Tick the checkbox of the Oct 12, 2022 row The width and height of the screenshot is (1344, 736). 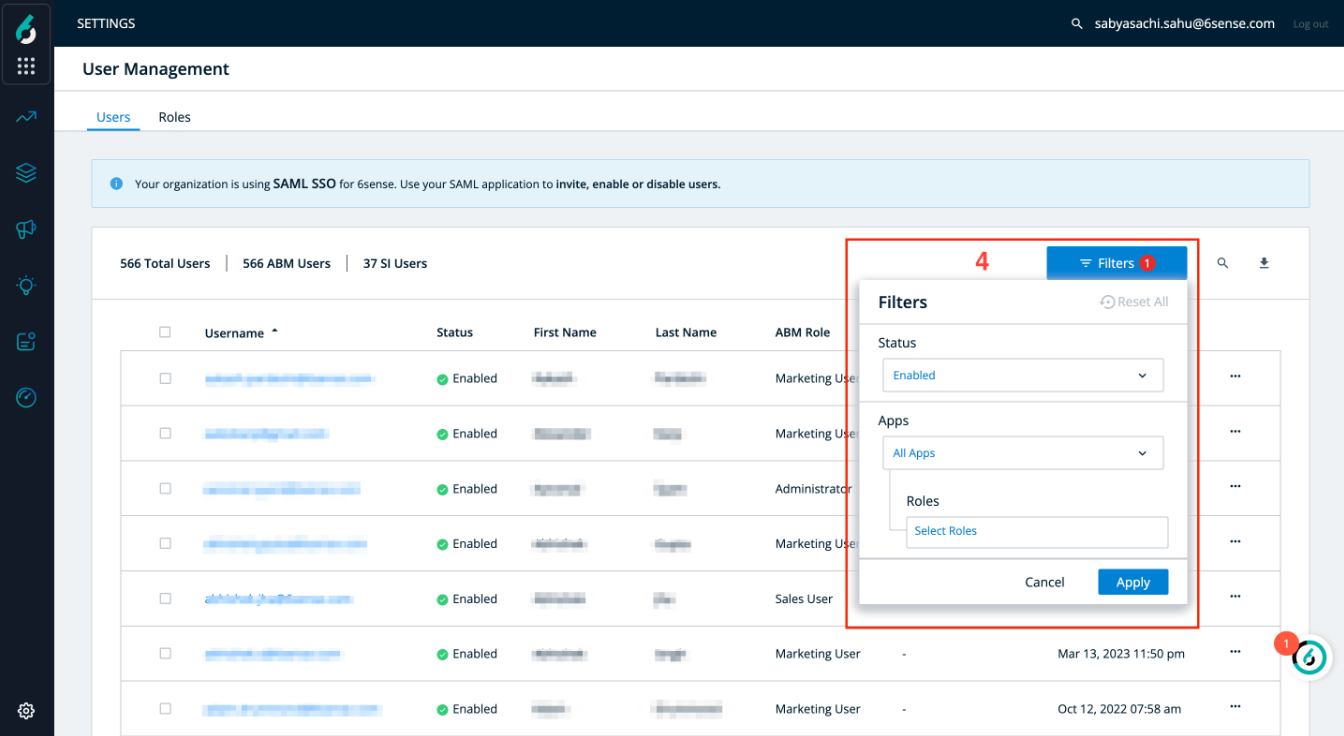click(165, 708)
